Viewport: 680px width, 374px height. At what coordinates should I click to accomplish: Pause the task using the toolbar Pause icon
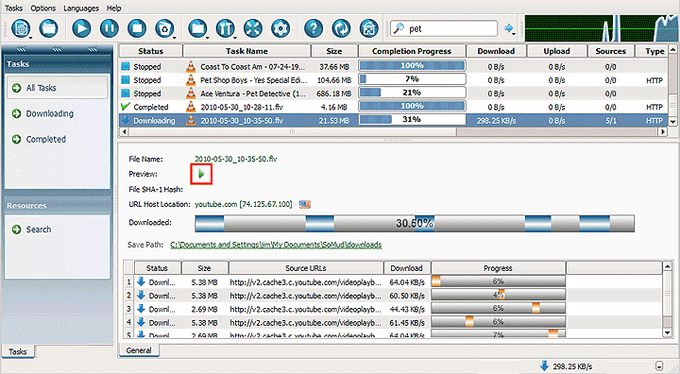(109, 29)
